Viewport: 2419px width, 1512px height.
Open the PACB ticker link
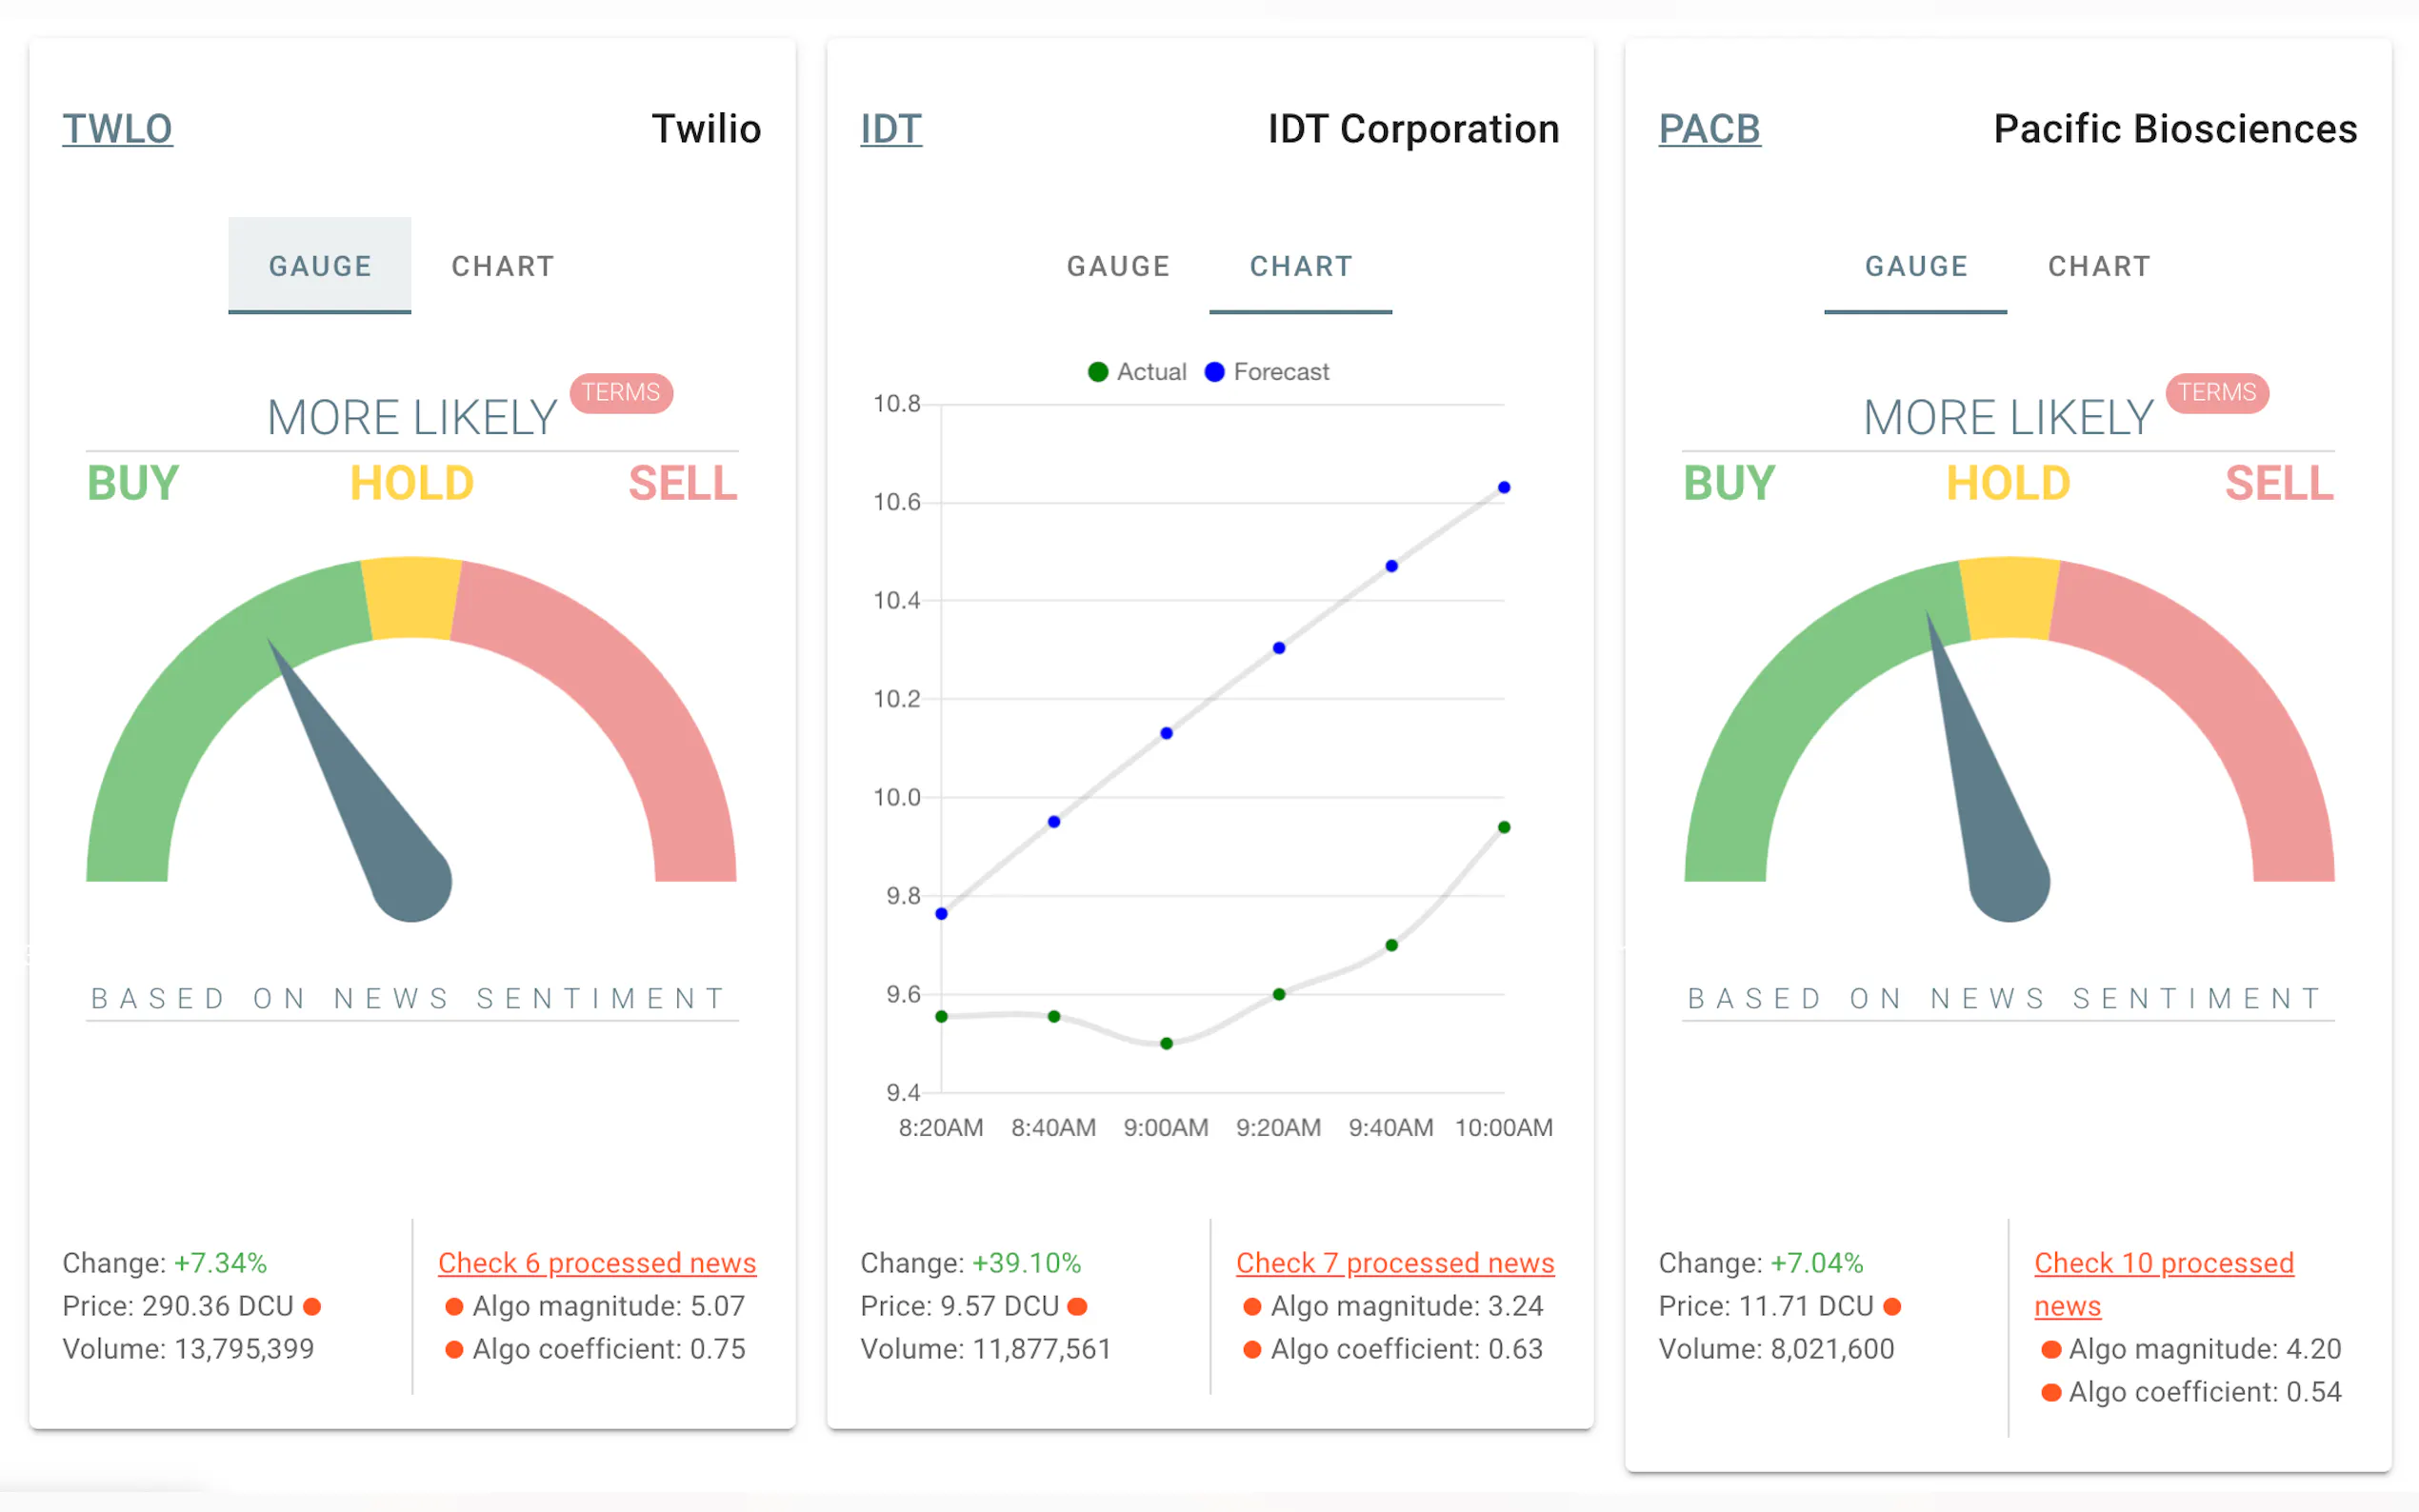1708,129
